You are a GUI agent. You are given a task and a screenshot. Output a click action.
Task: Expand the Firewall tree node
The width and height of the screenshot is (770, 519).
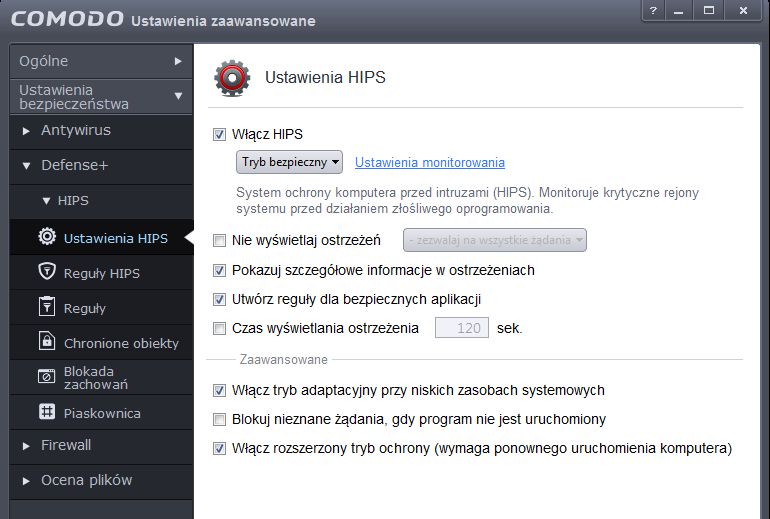[26, 446]
